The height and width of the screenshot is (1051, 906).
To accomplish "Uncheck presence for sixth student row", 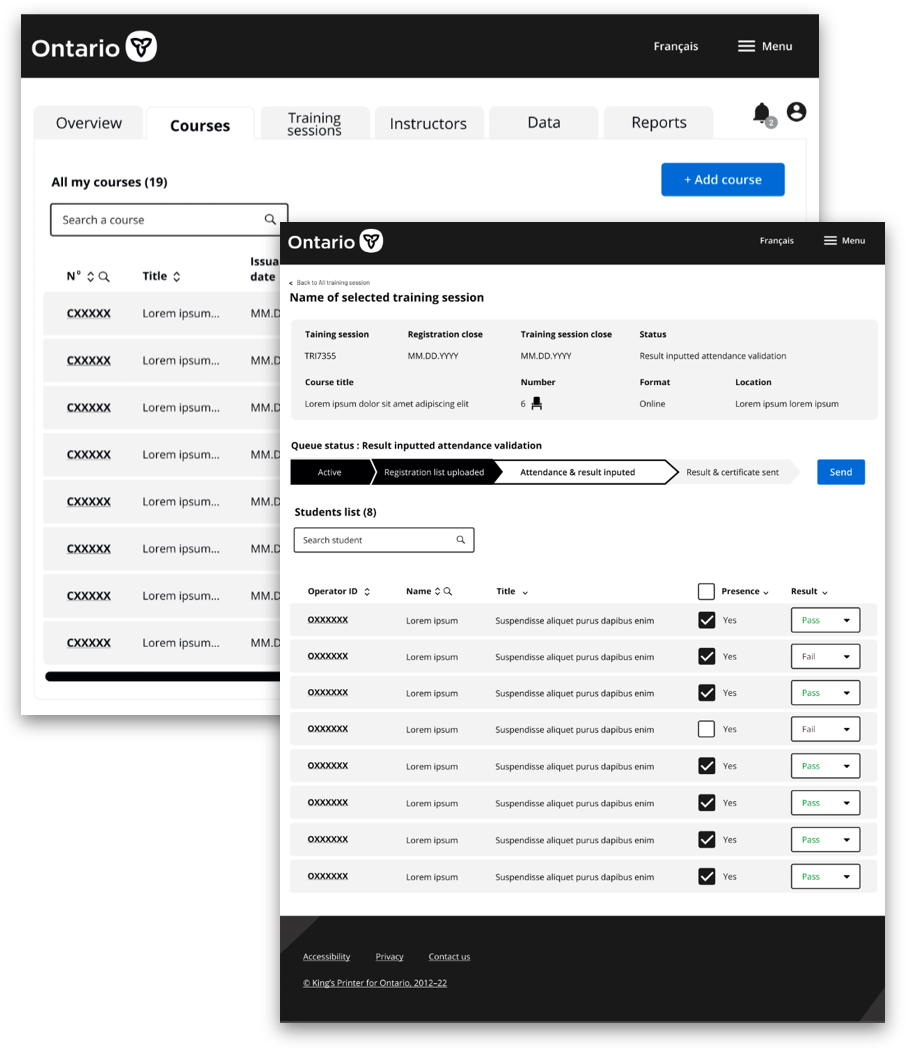I will pyautogui.click(x=706, y=802).
